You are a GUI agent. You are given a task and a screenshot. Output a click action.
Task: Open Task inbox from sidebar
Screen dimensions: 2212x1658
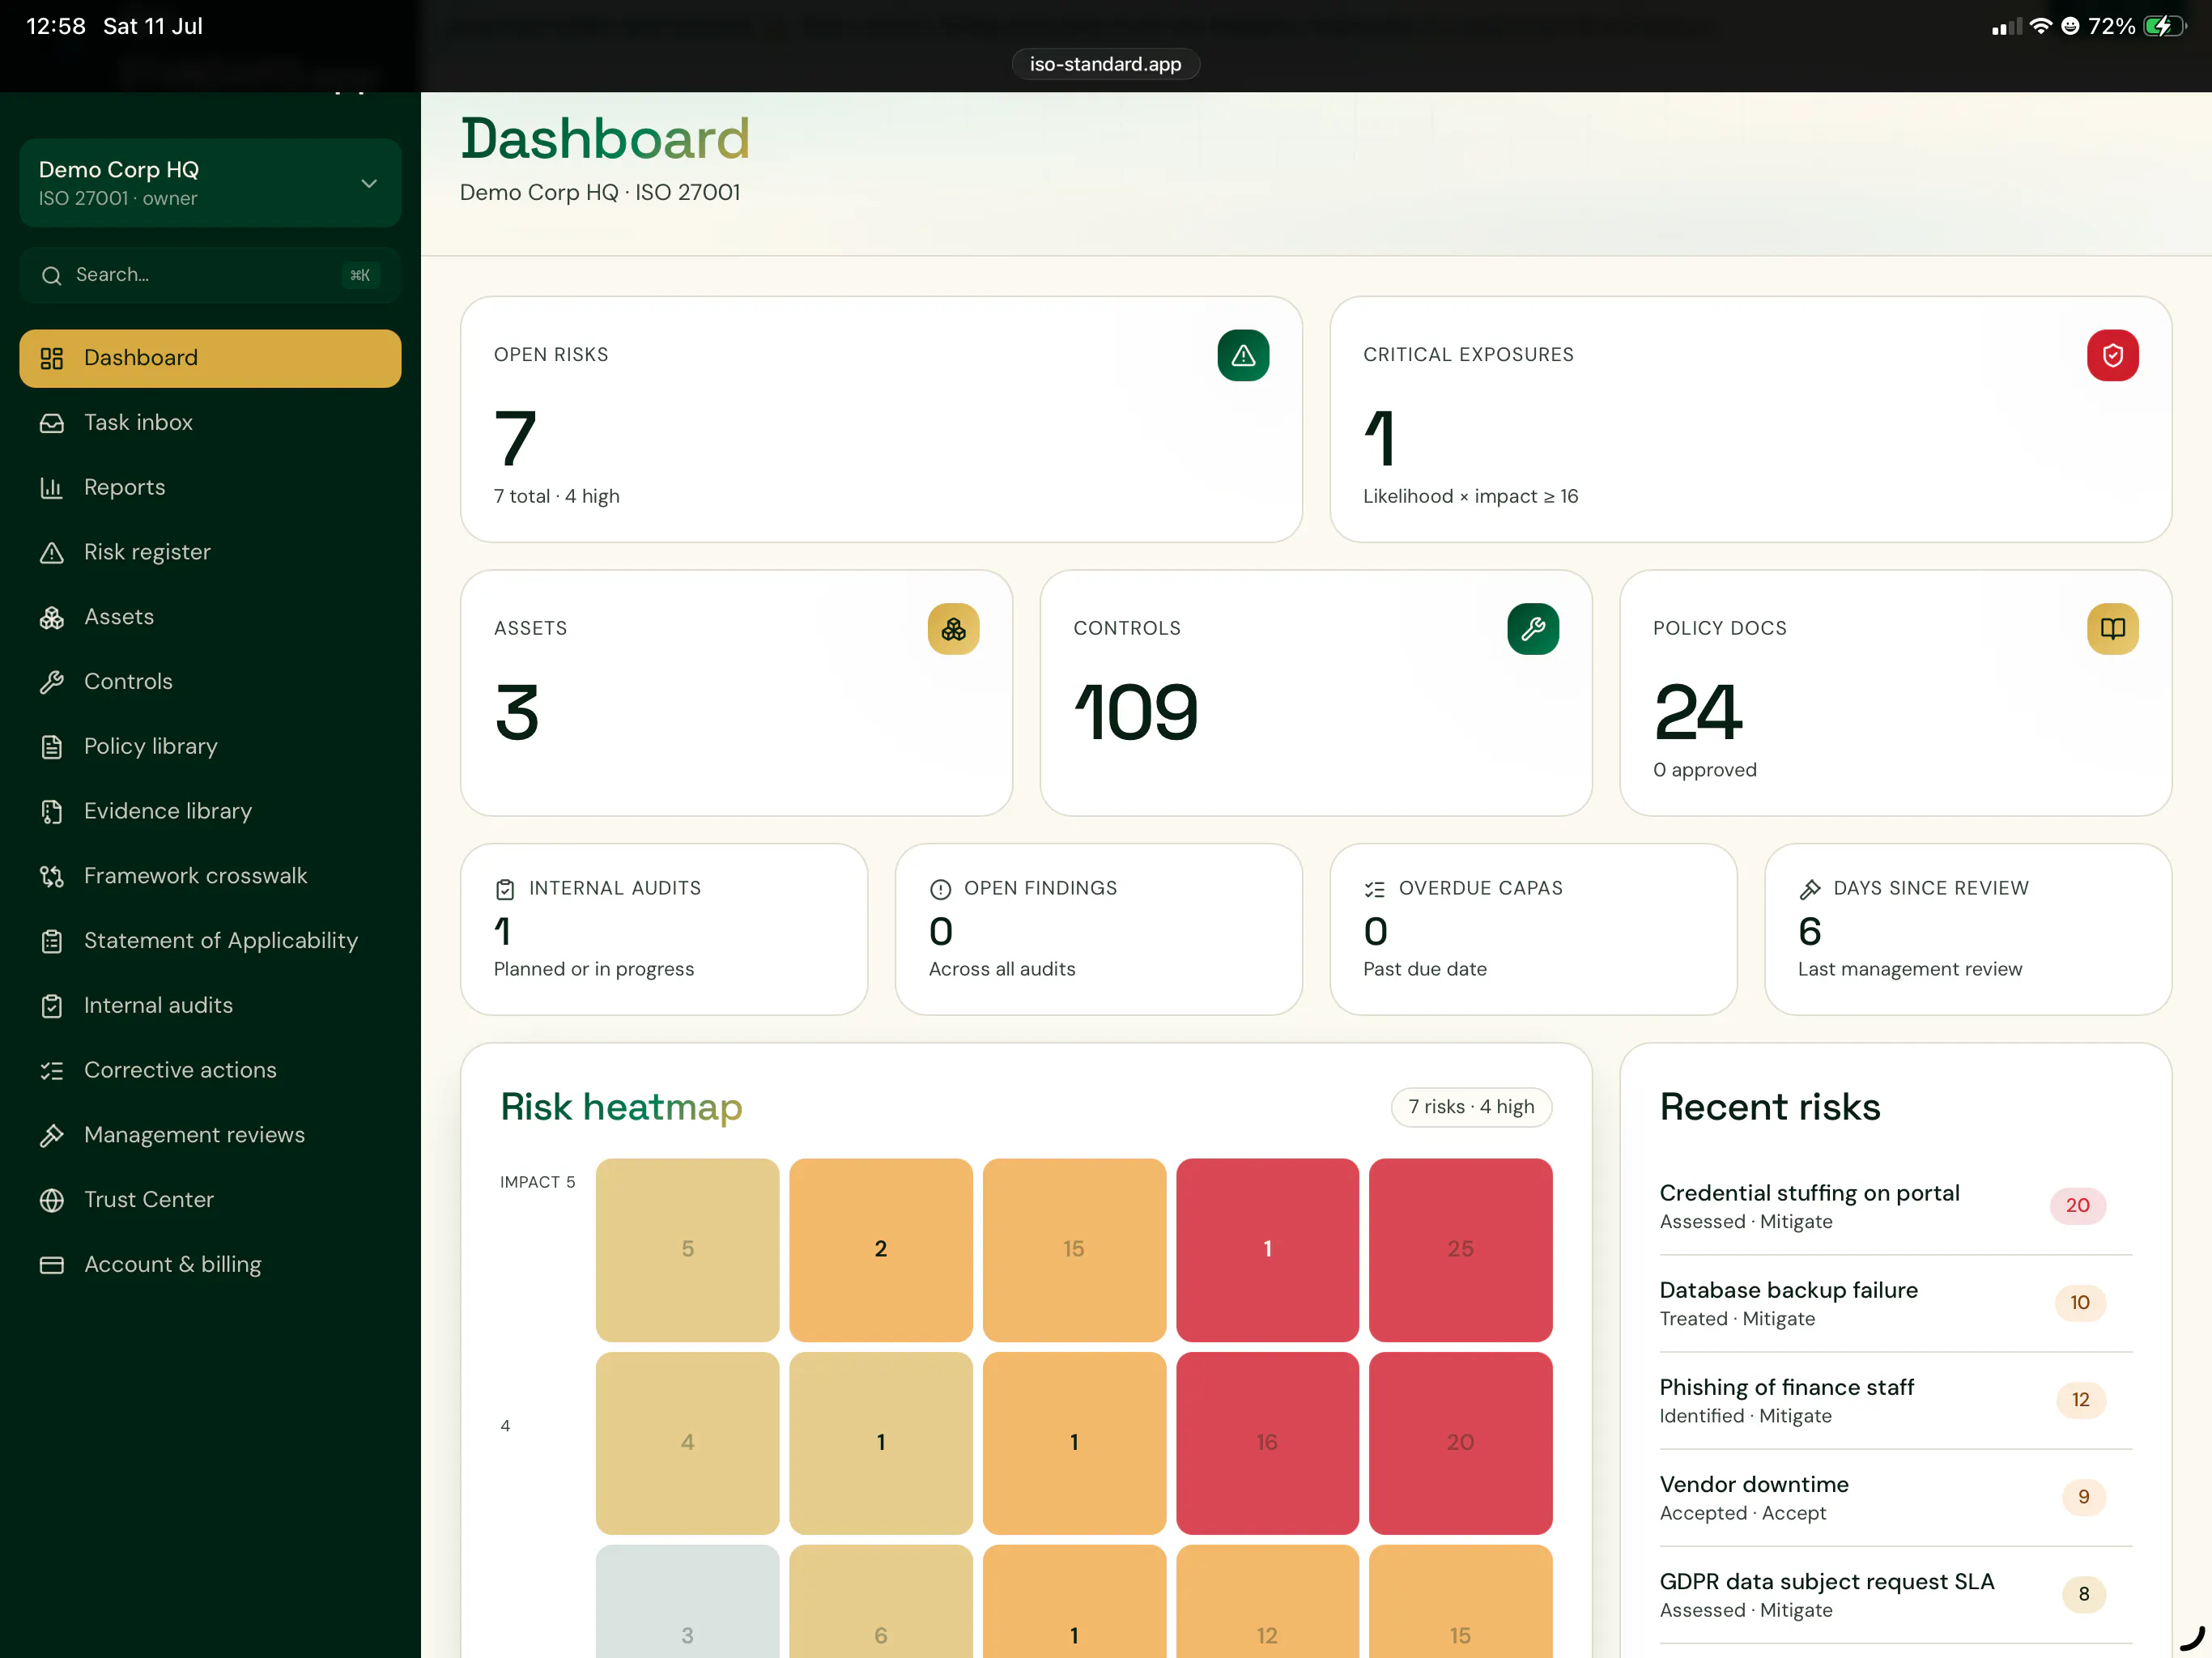(x=210, y=423)
